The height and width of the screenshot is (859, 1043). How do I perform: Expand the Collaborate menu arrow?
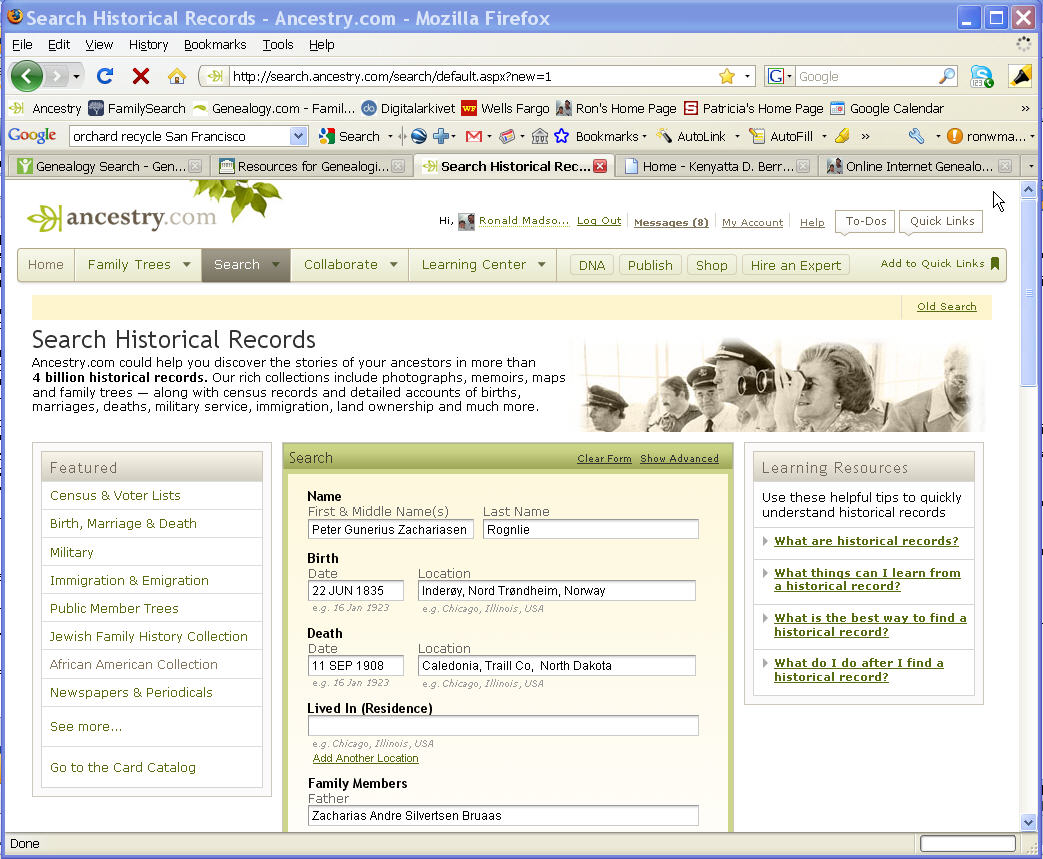coord(394,265)
